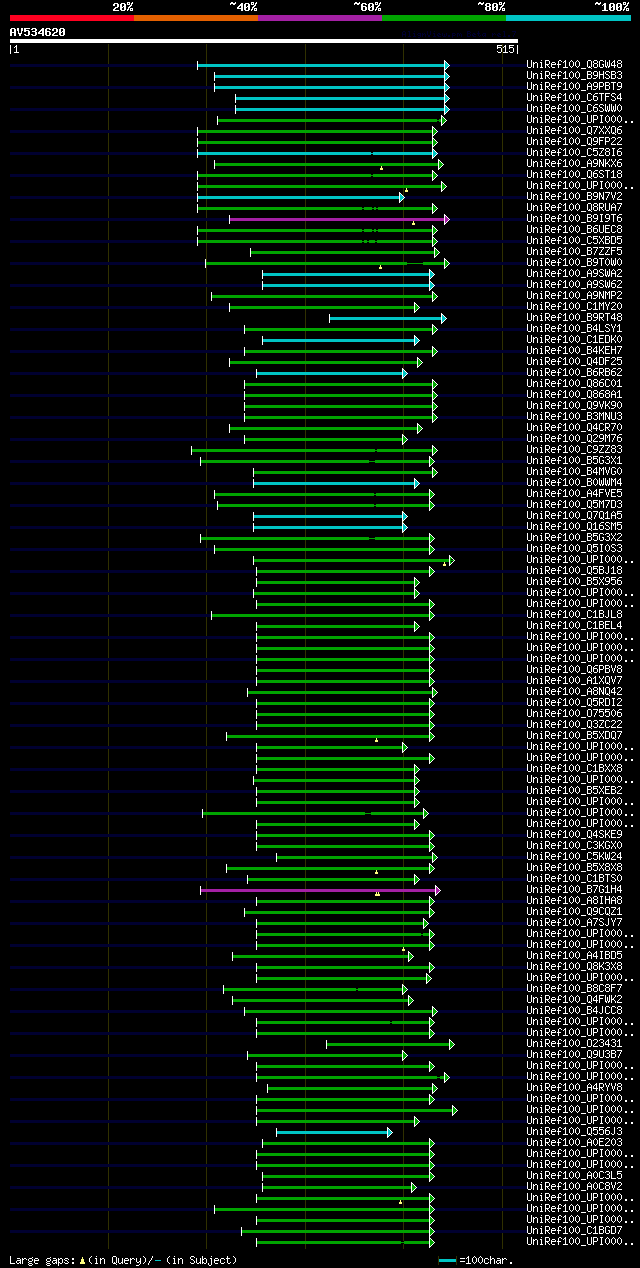The height and width of the screenshot is (1268, 640).
Task: Select the UniRef100_A8NQ42 label
Action: tap(575, 691)
